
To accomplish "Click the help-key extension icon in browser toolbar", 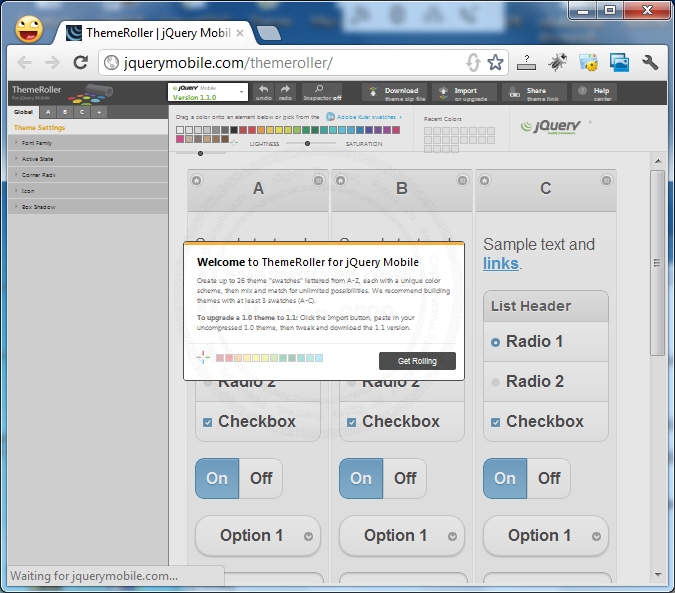I will click(526, 63).
